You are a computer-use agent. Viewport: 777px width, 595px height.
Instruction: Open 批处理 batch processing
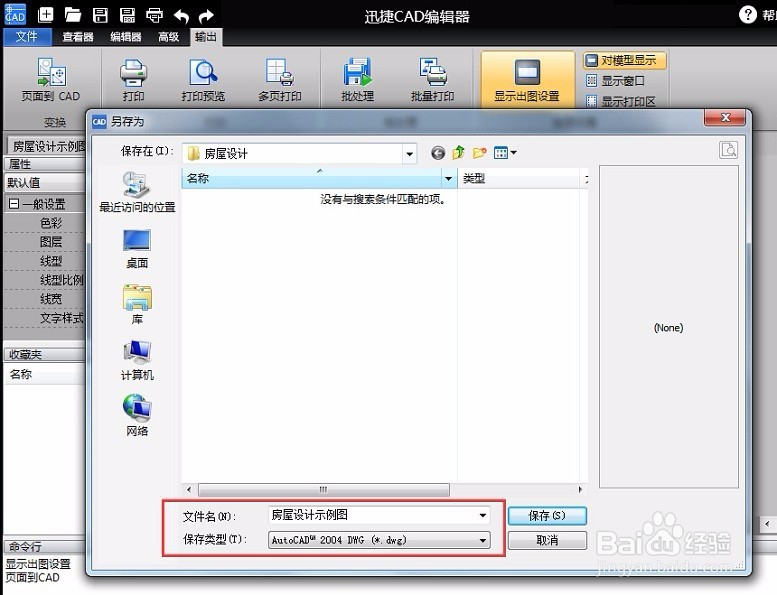(x=357, y=79)
